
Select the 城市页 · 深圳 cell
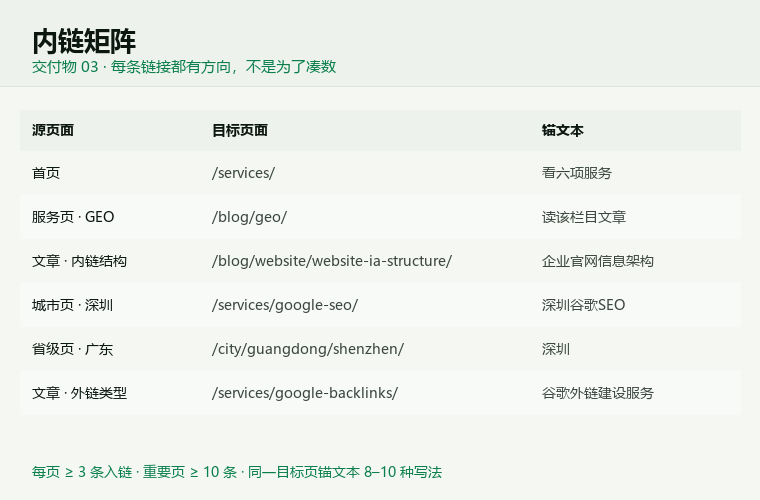coord(73,305)
